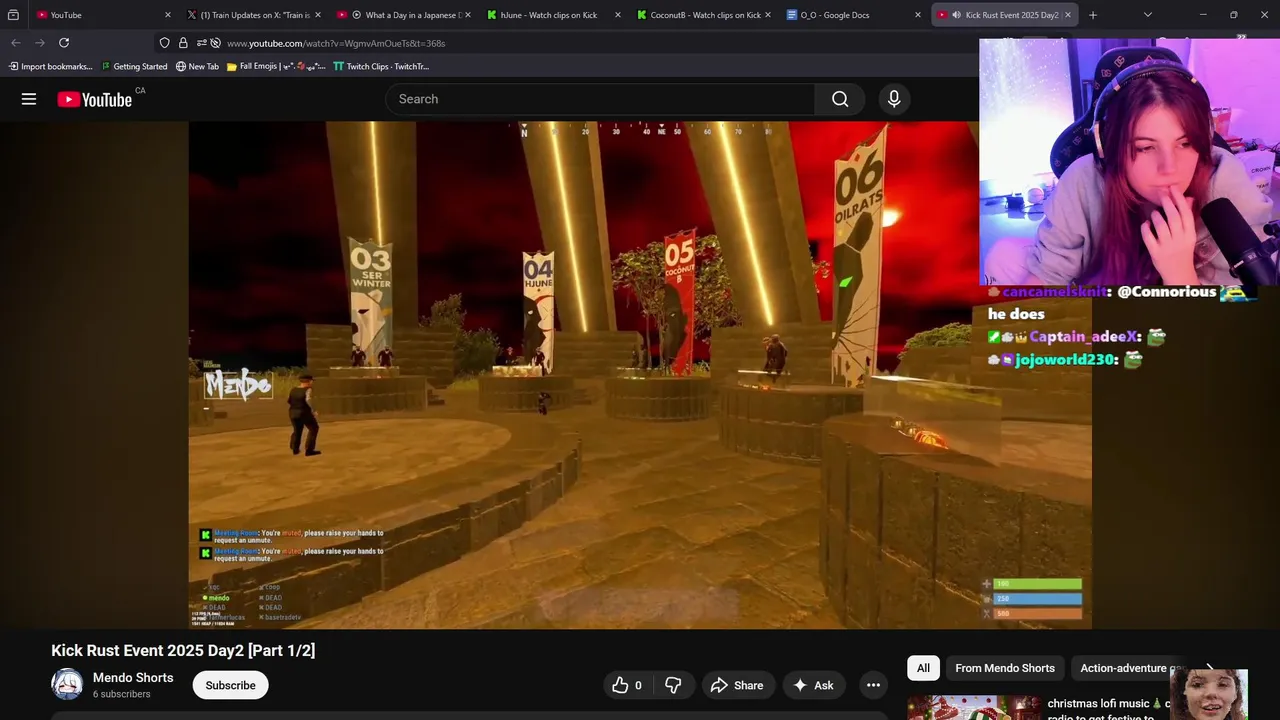Start voice search with the microphone icon
The height and width of the screenshot is (720, 1280).
[894, 99]
